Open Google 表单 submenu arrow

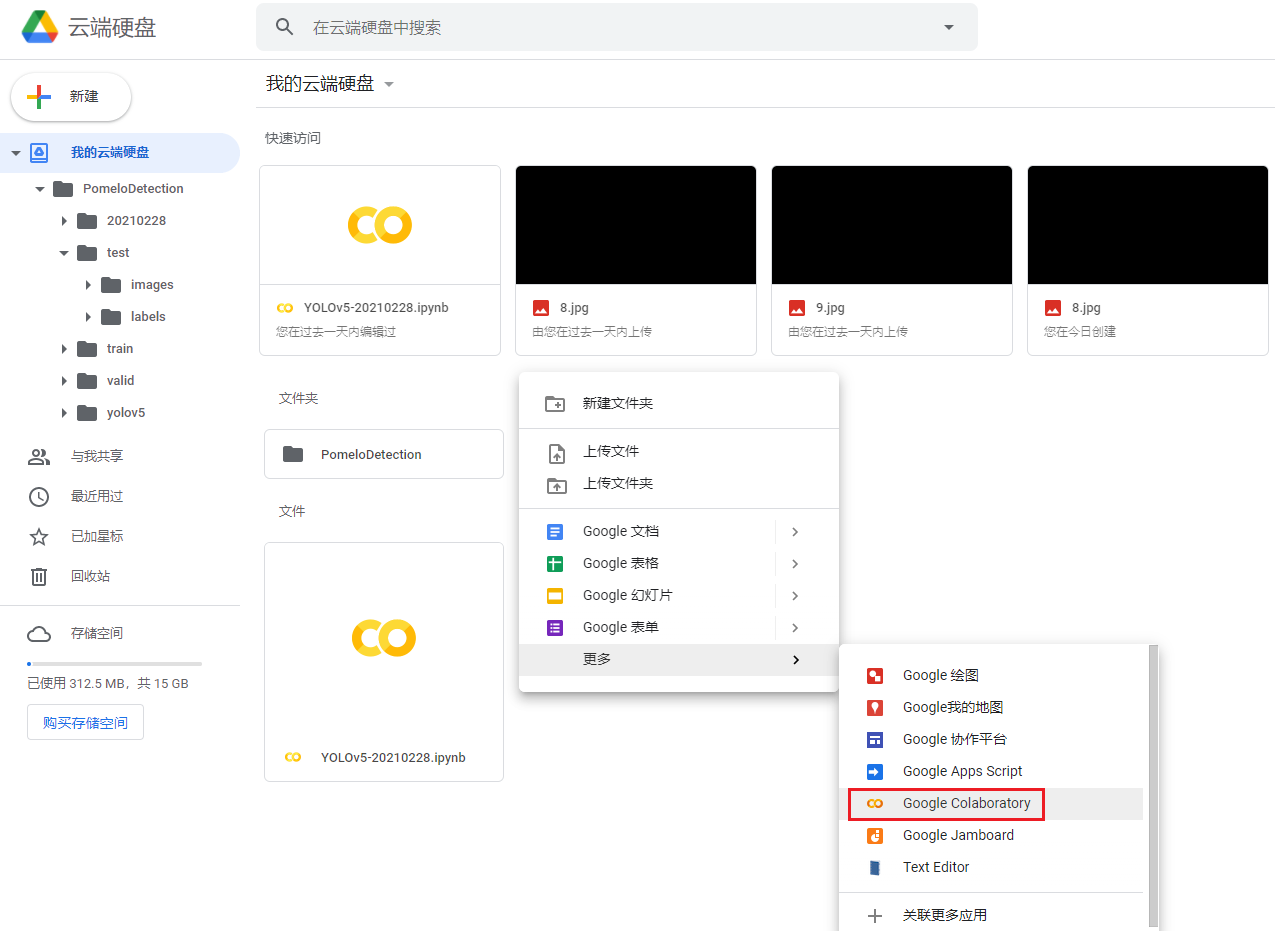click(795, 628)
